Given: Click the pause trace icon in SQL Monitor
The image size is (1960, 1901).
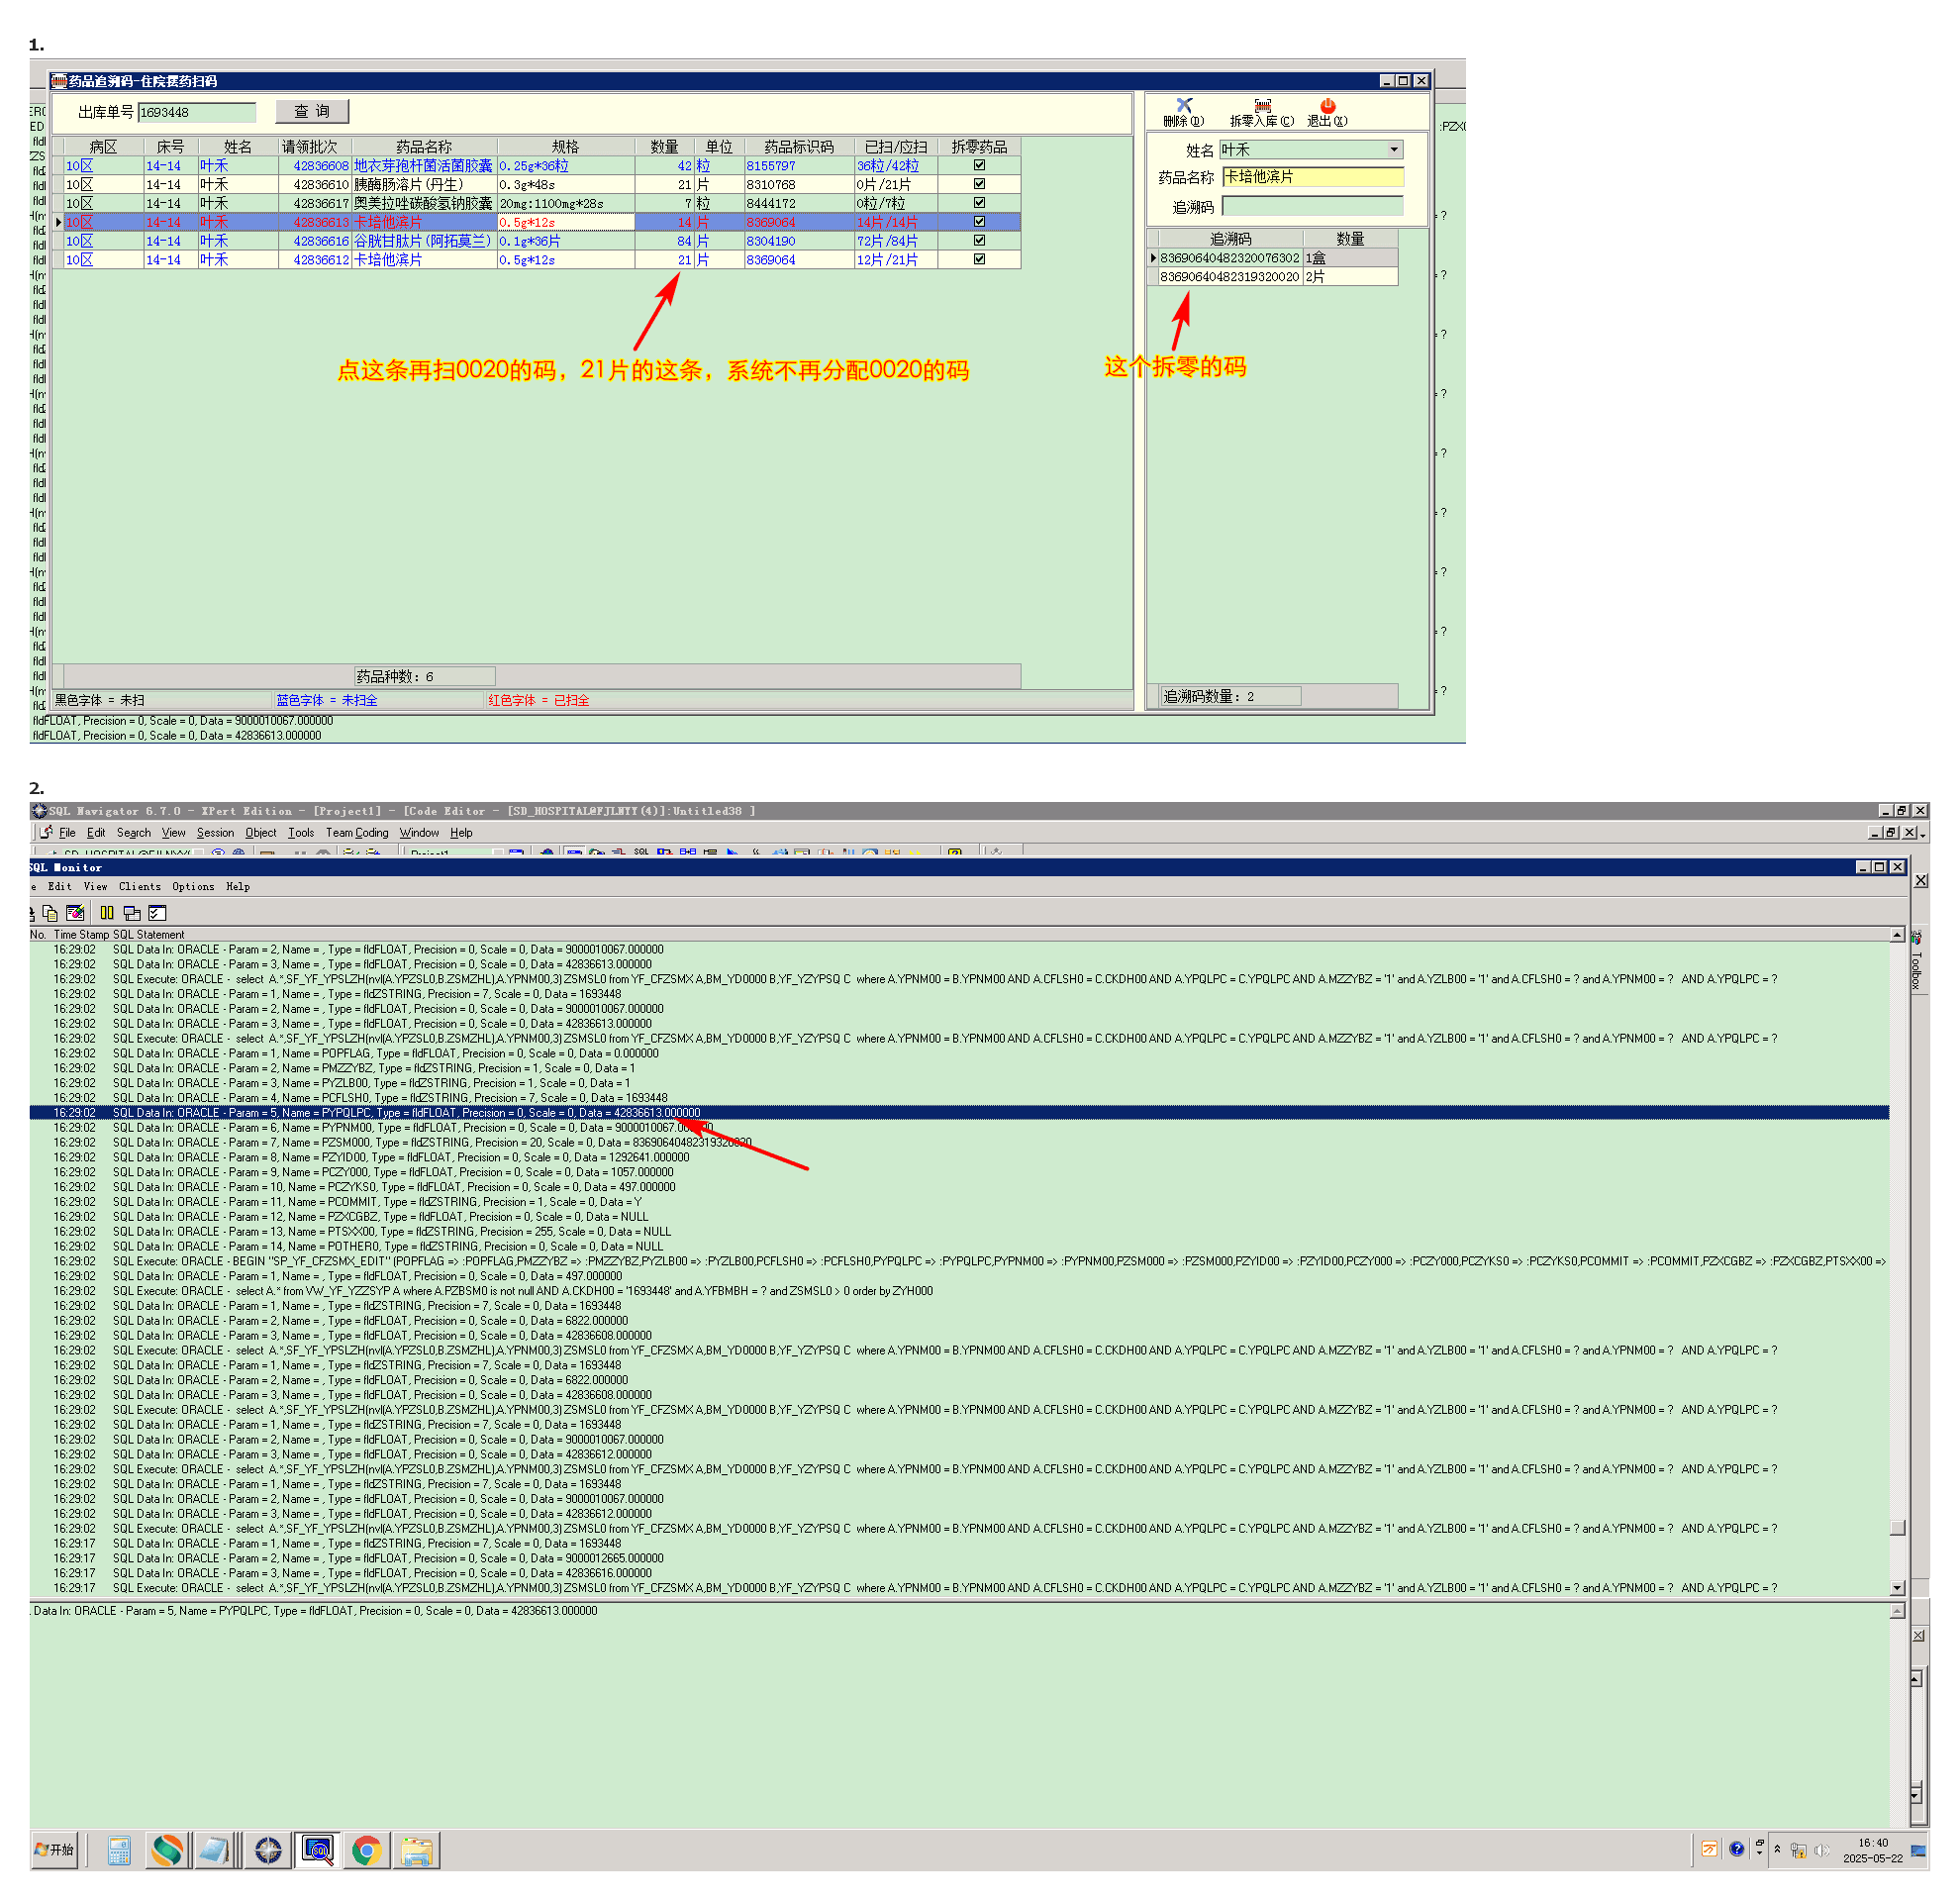Looking at the screenshot, I should 107,913.
